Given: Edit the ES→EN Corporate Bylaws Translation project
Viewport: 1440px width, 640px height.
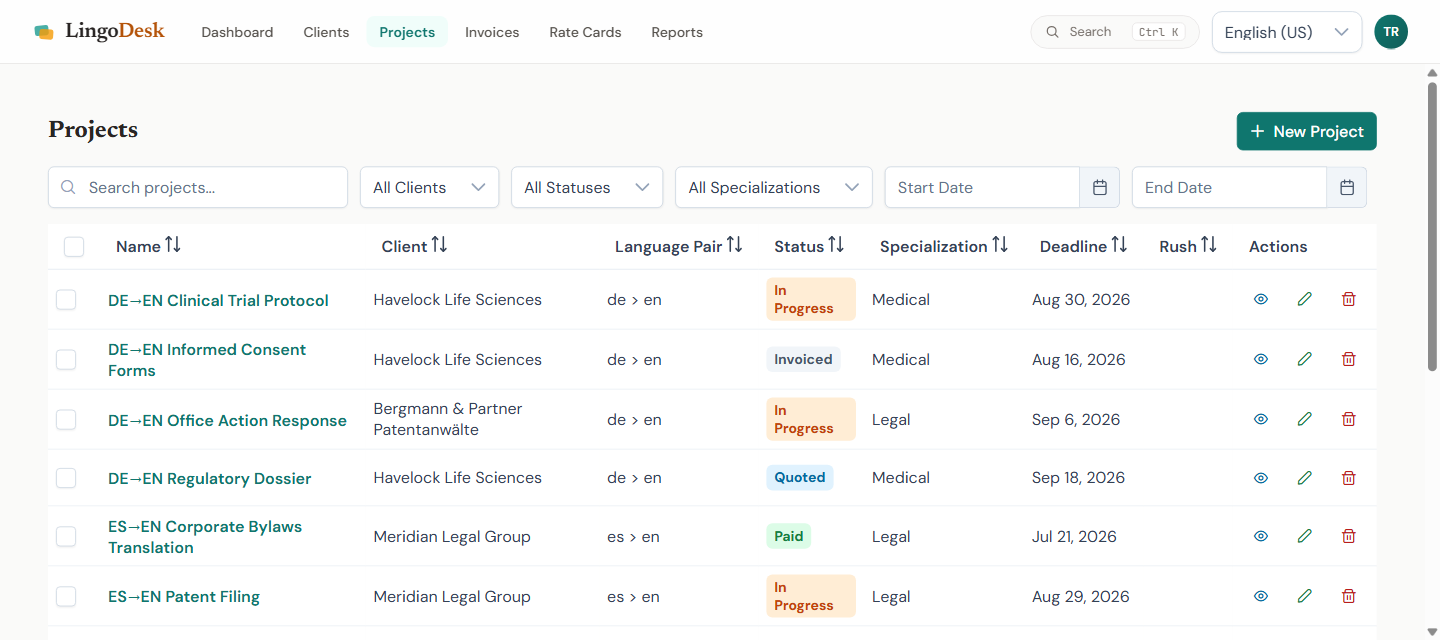Looking at the screenshot, I should coord(1304,536).
